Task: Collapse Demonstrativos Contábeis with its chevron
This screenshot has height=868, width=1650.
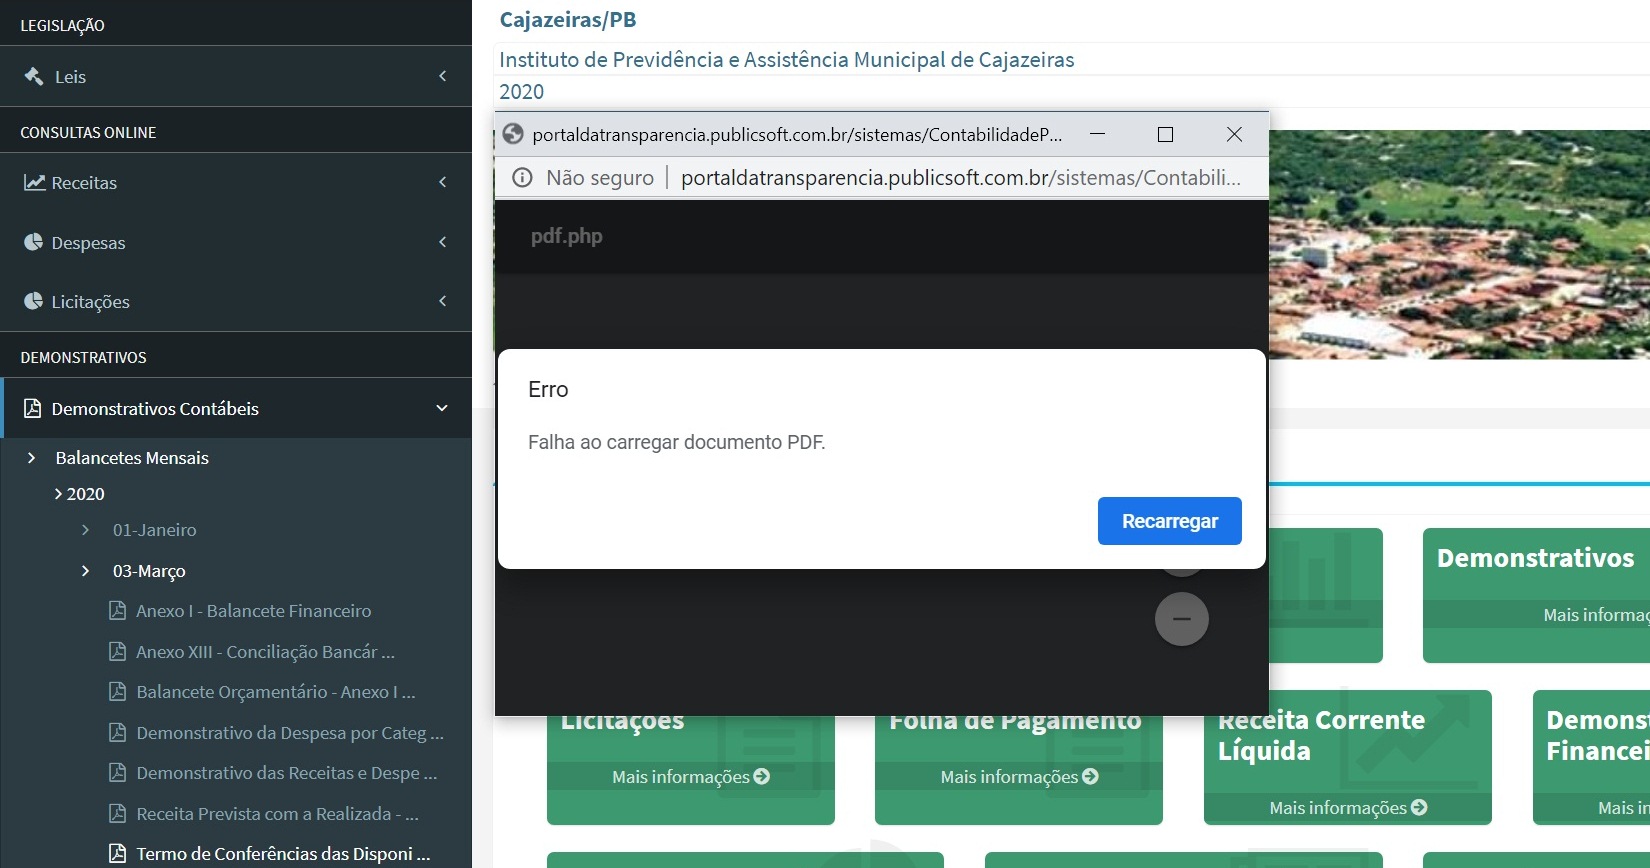Action: [442, 408]
